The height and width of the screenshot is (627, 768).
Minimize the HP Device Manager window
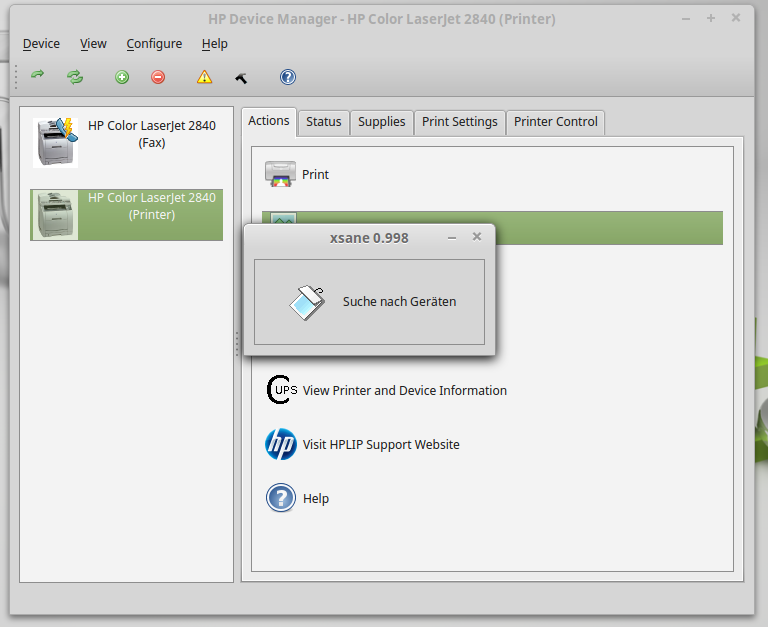coord(686,19)
